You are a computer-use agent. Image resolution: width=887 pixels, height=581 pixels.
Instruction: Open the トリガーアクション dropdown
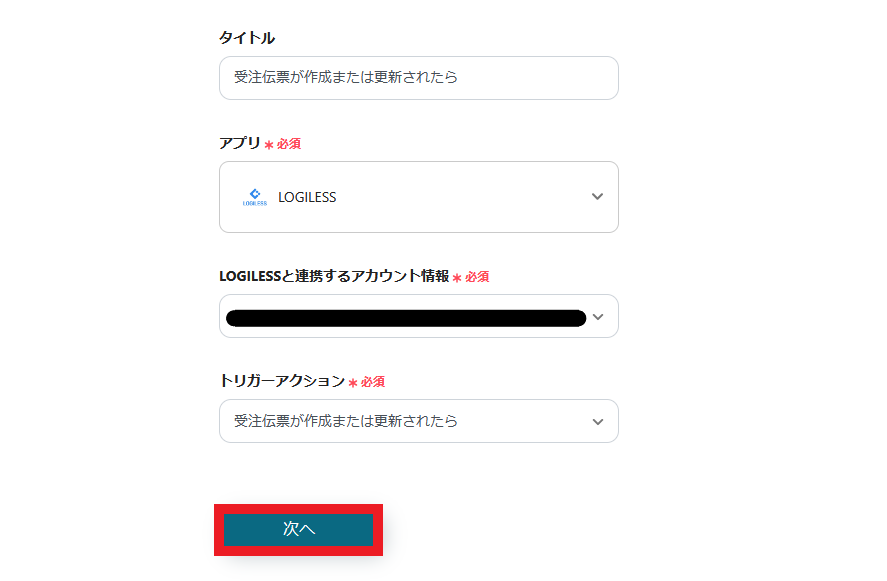click(x=418, y=421)
